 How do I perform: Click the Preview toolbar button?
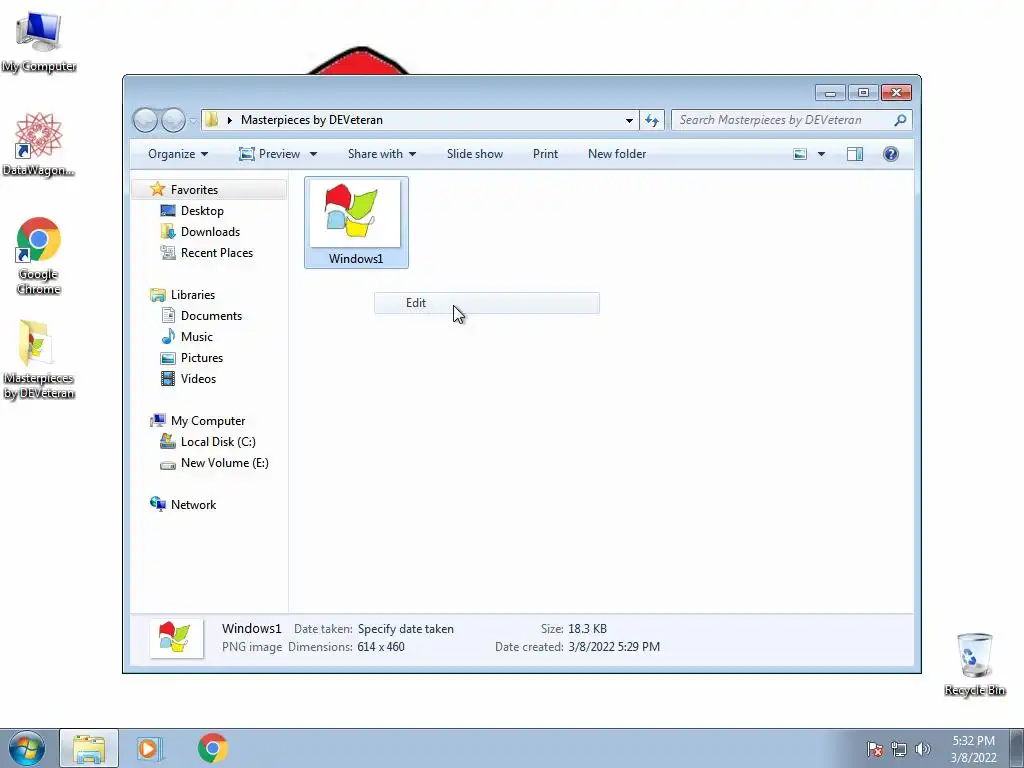[270, 154]
